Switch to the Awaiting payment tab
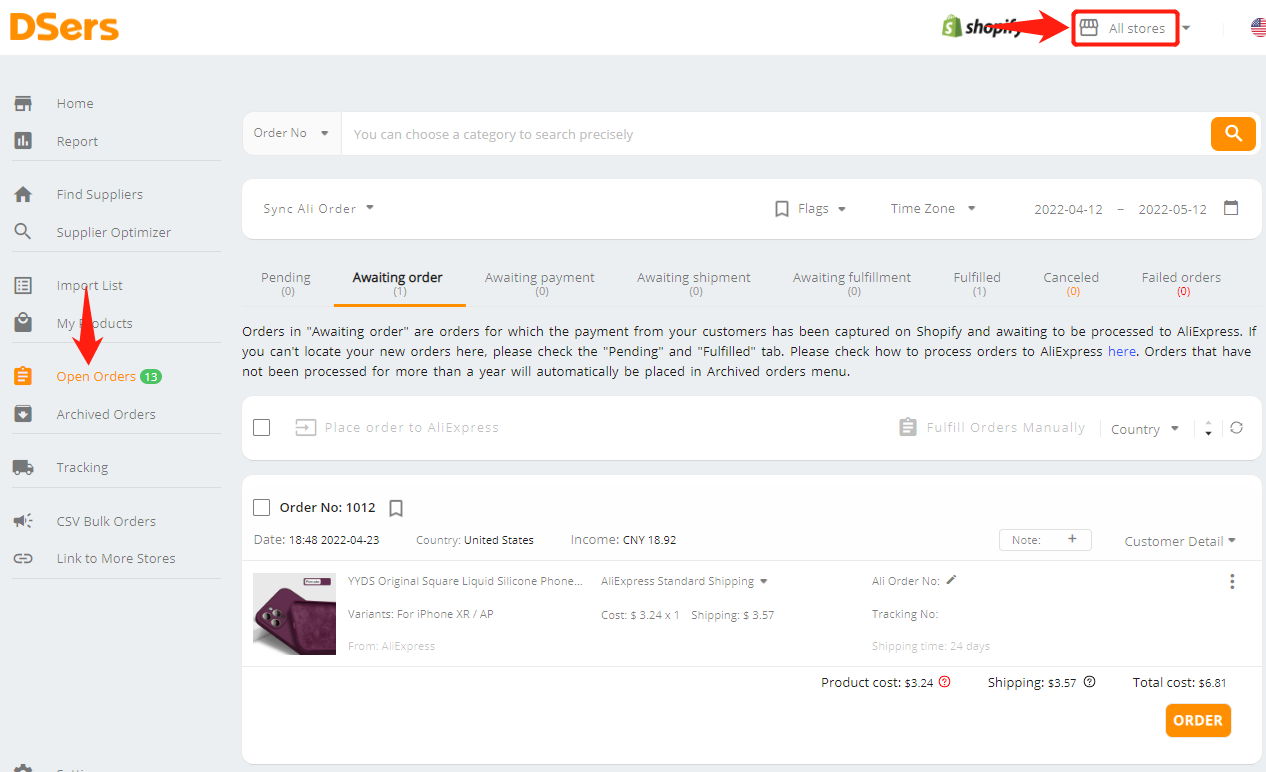 (x=540, y=283)
